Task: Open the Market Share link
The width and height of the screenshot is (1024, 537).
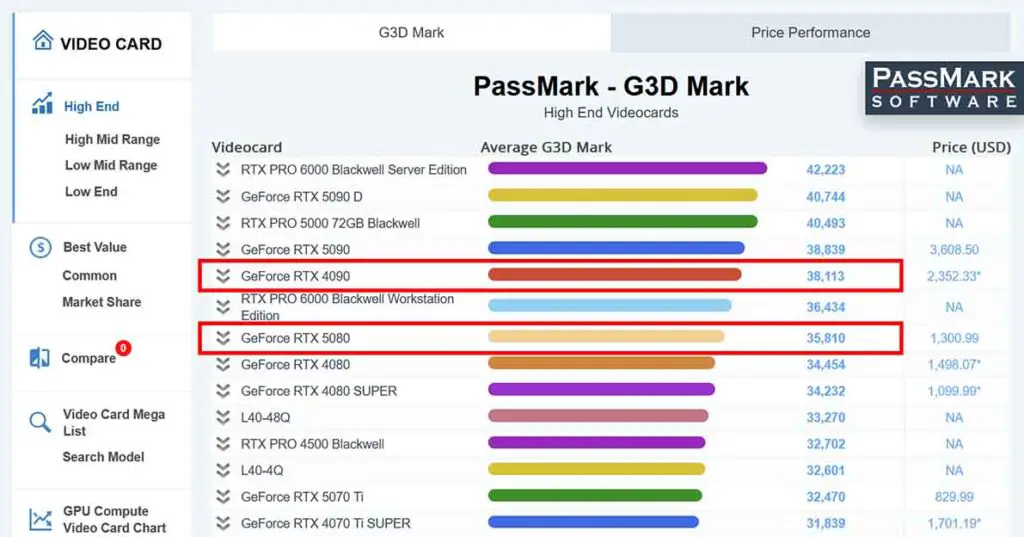Action: click(102, 302)
